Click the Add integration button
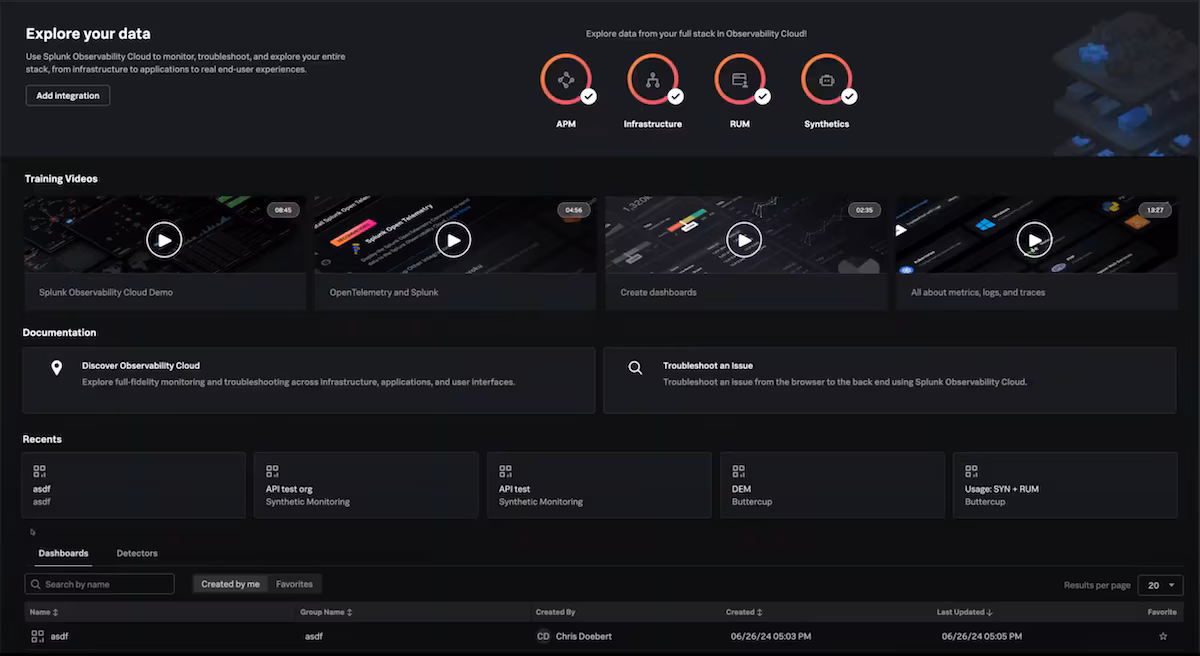 (x=68, y=95)
